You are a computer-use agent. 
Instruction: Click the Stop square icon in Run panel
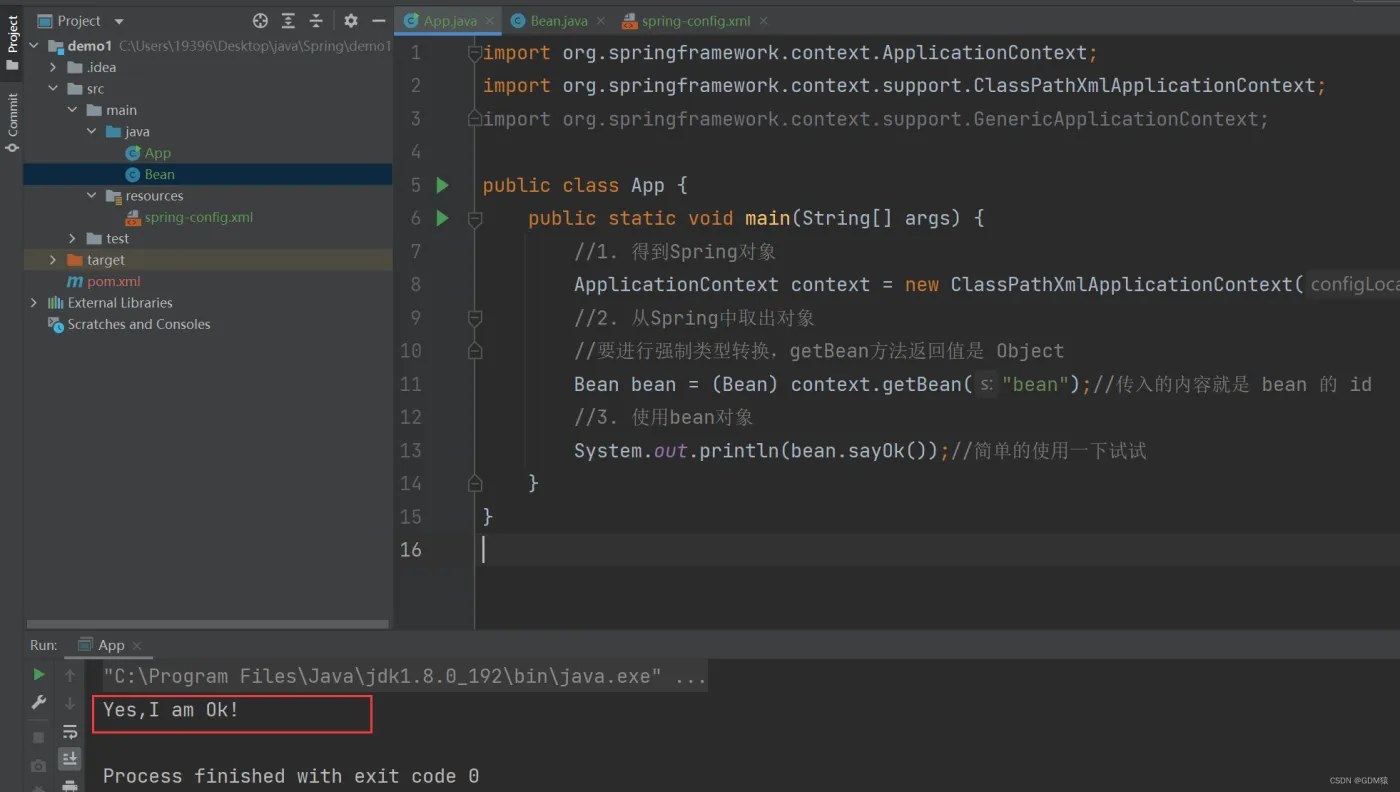38,737
